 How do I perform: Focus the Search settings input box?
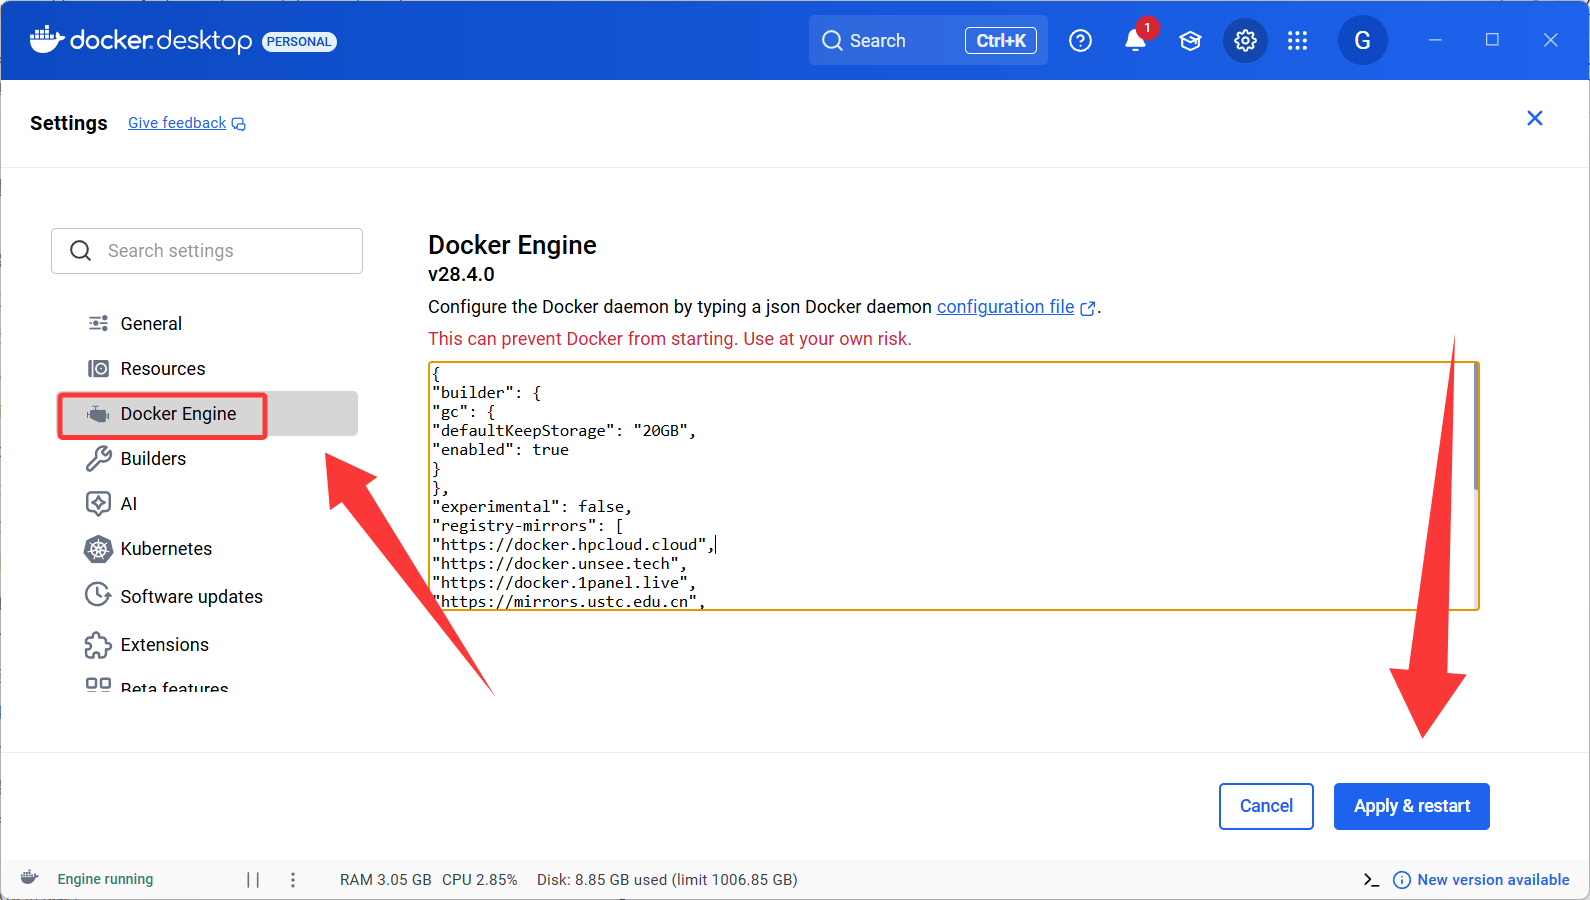[x=207, y=251]
